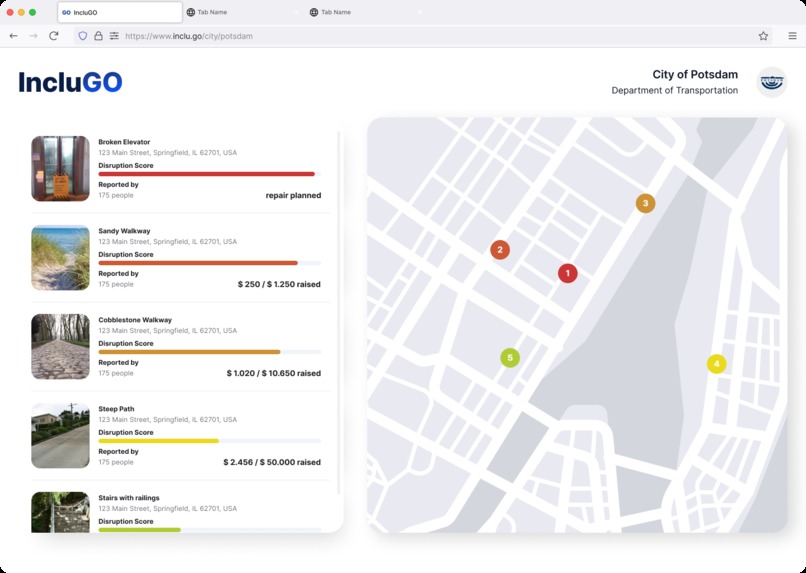
Task: Click the Cobblestone Walkway title
Action: (x=135, y=320)
